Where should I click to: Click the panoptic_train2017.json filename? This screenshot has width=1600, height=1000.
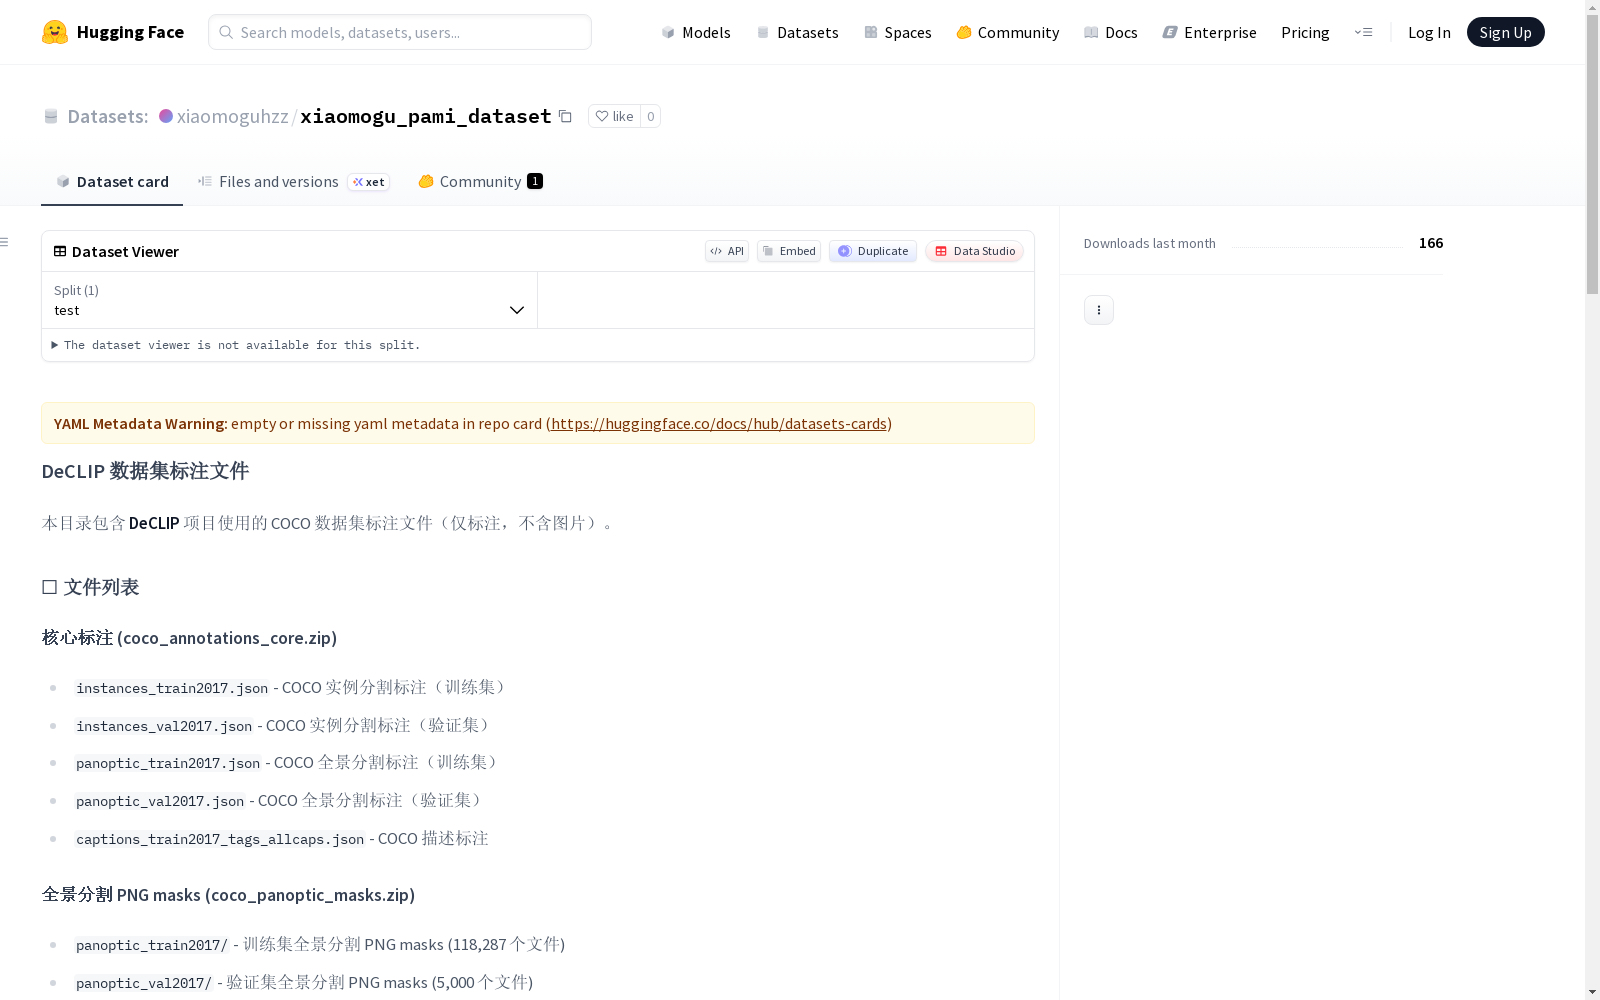coord(168,763)
